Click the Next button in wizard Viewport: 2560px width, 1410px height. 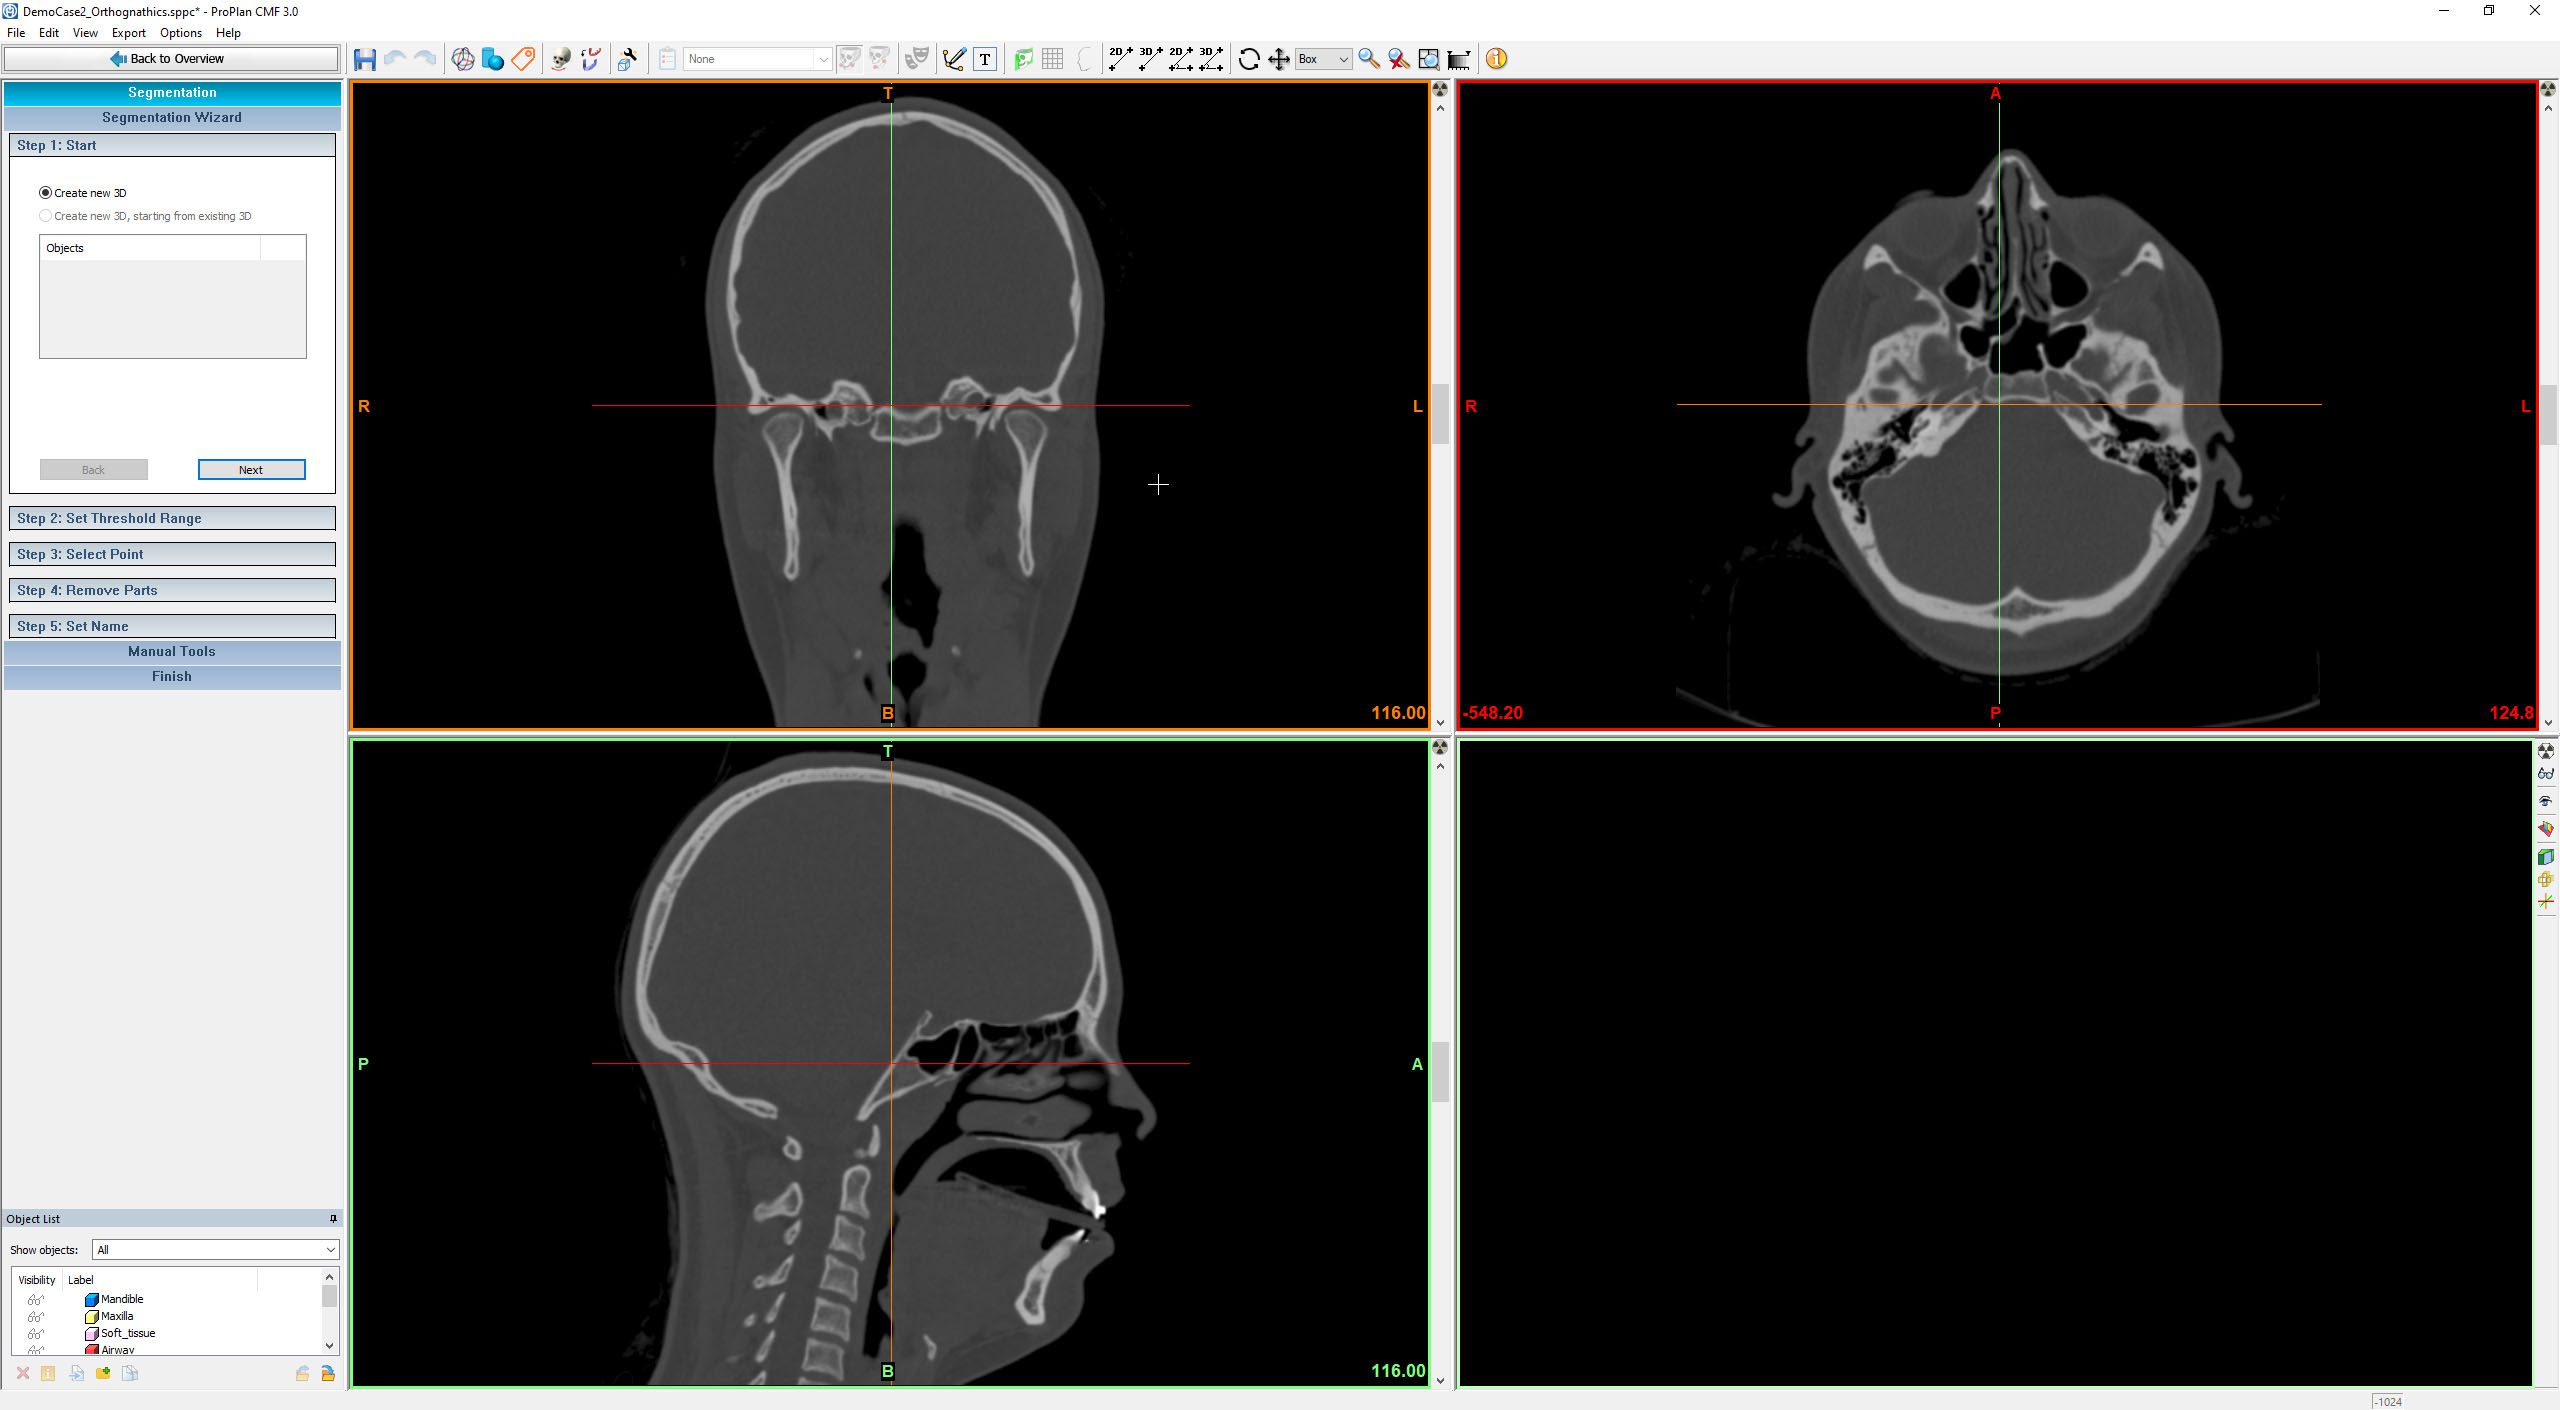pyautogui.click(x=251, y=470)
